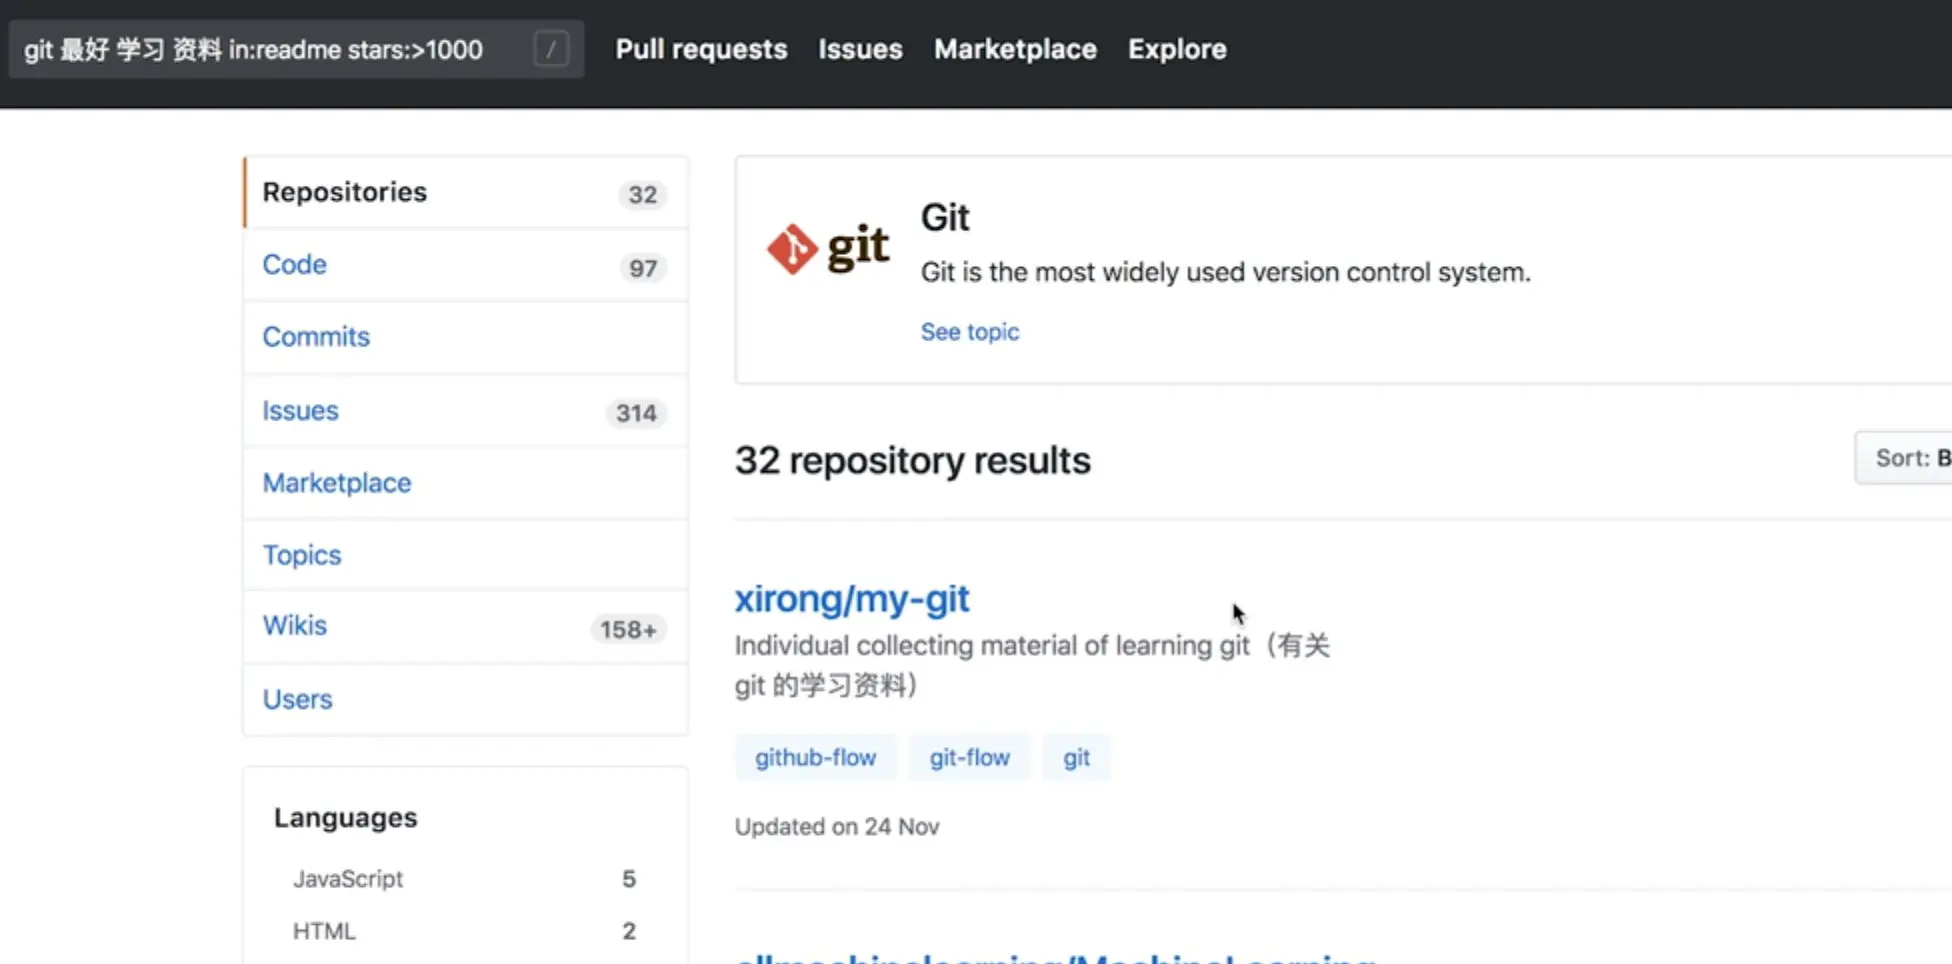The image size is (1952, 964).
Task: Open Explore in top navigation
Action: pos(1177,49)
